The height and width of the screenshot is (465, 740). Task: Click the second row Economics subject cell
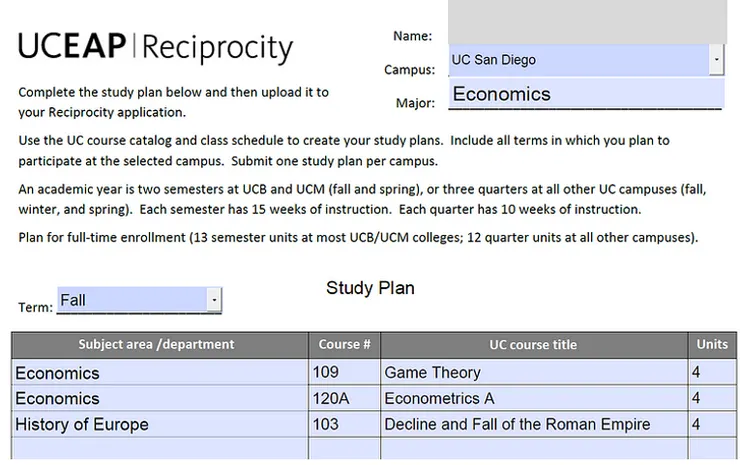(x=159, y=399)
